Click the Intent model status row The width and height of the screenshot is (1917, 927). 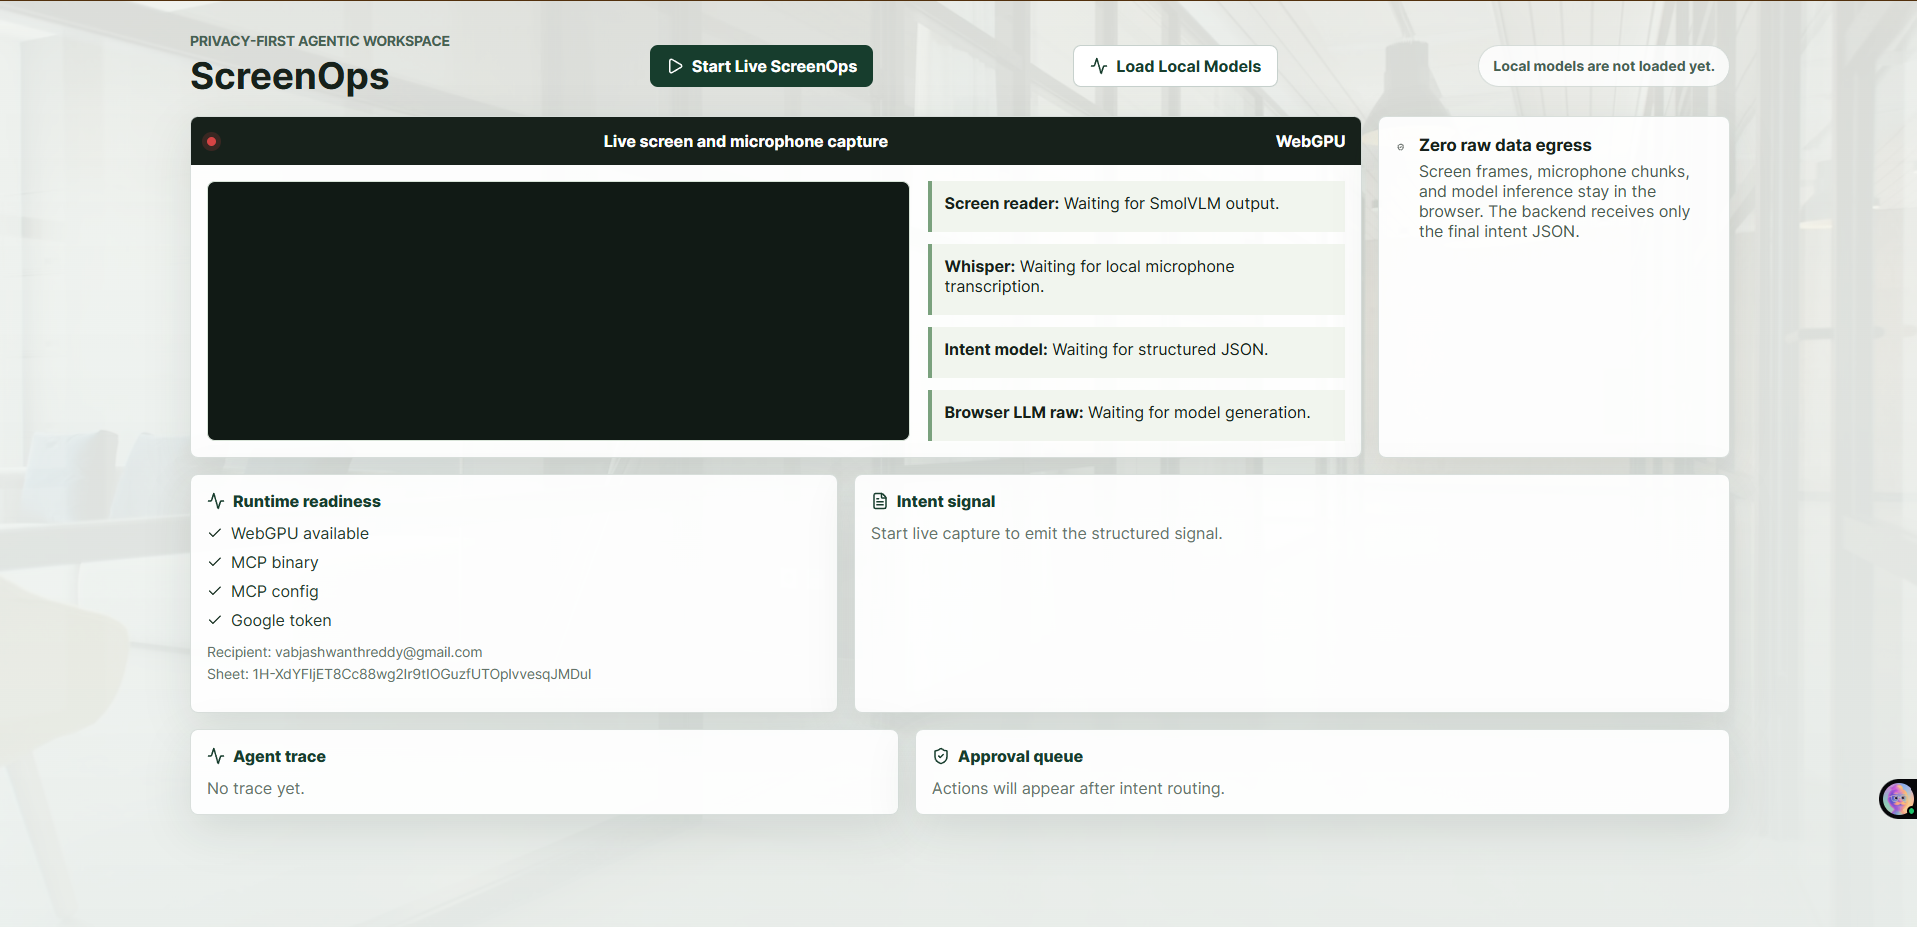(1136, 352)
